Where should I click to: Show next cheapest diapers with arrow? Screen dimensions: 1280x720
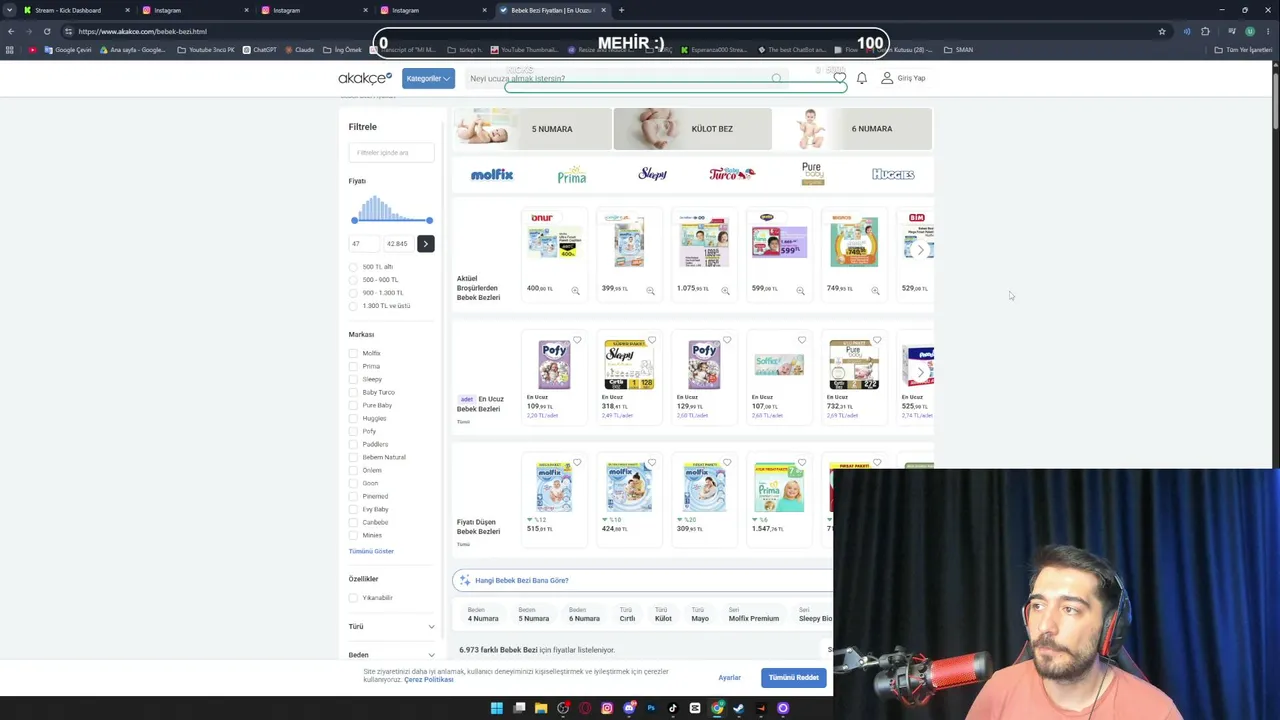click(x=921, y=372)
